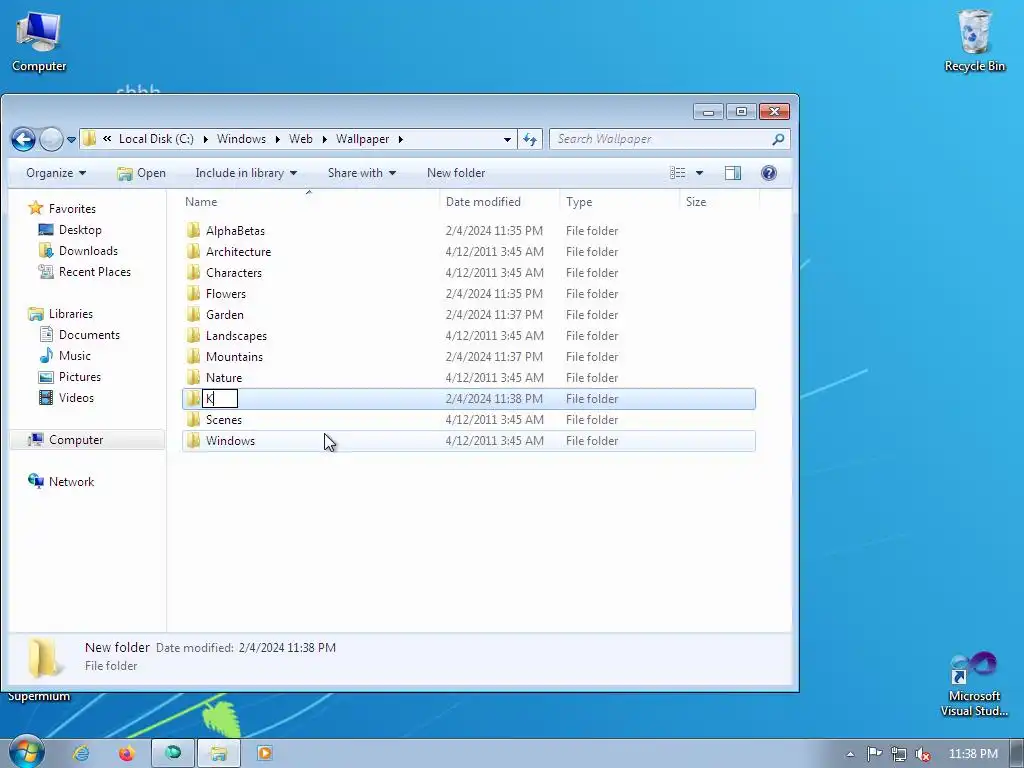
Task: Open Include in library menu
Action: coord(246,173)
